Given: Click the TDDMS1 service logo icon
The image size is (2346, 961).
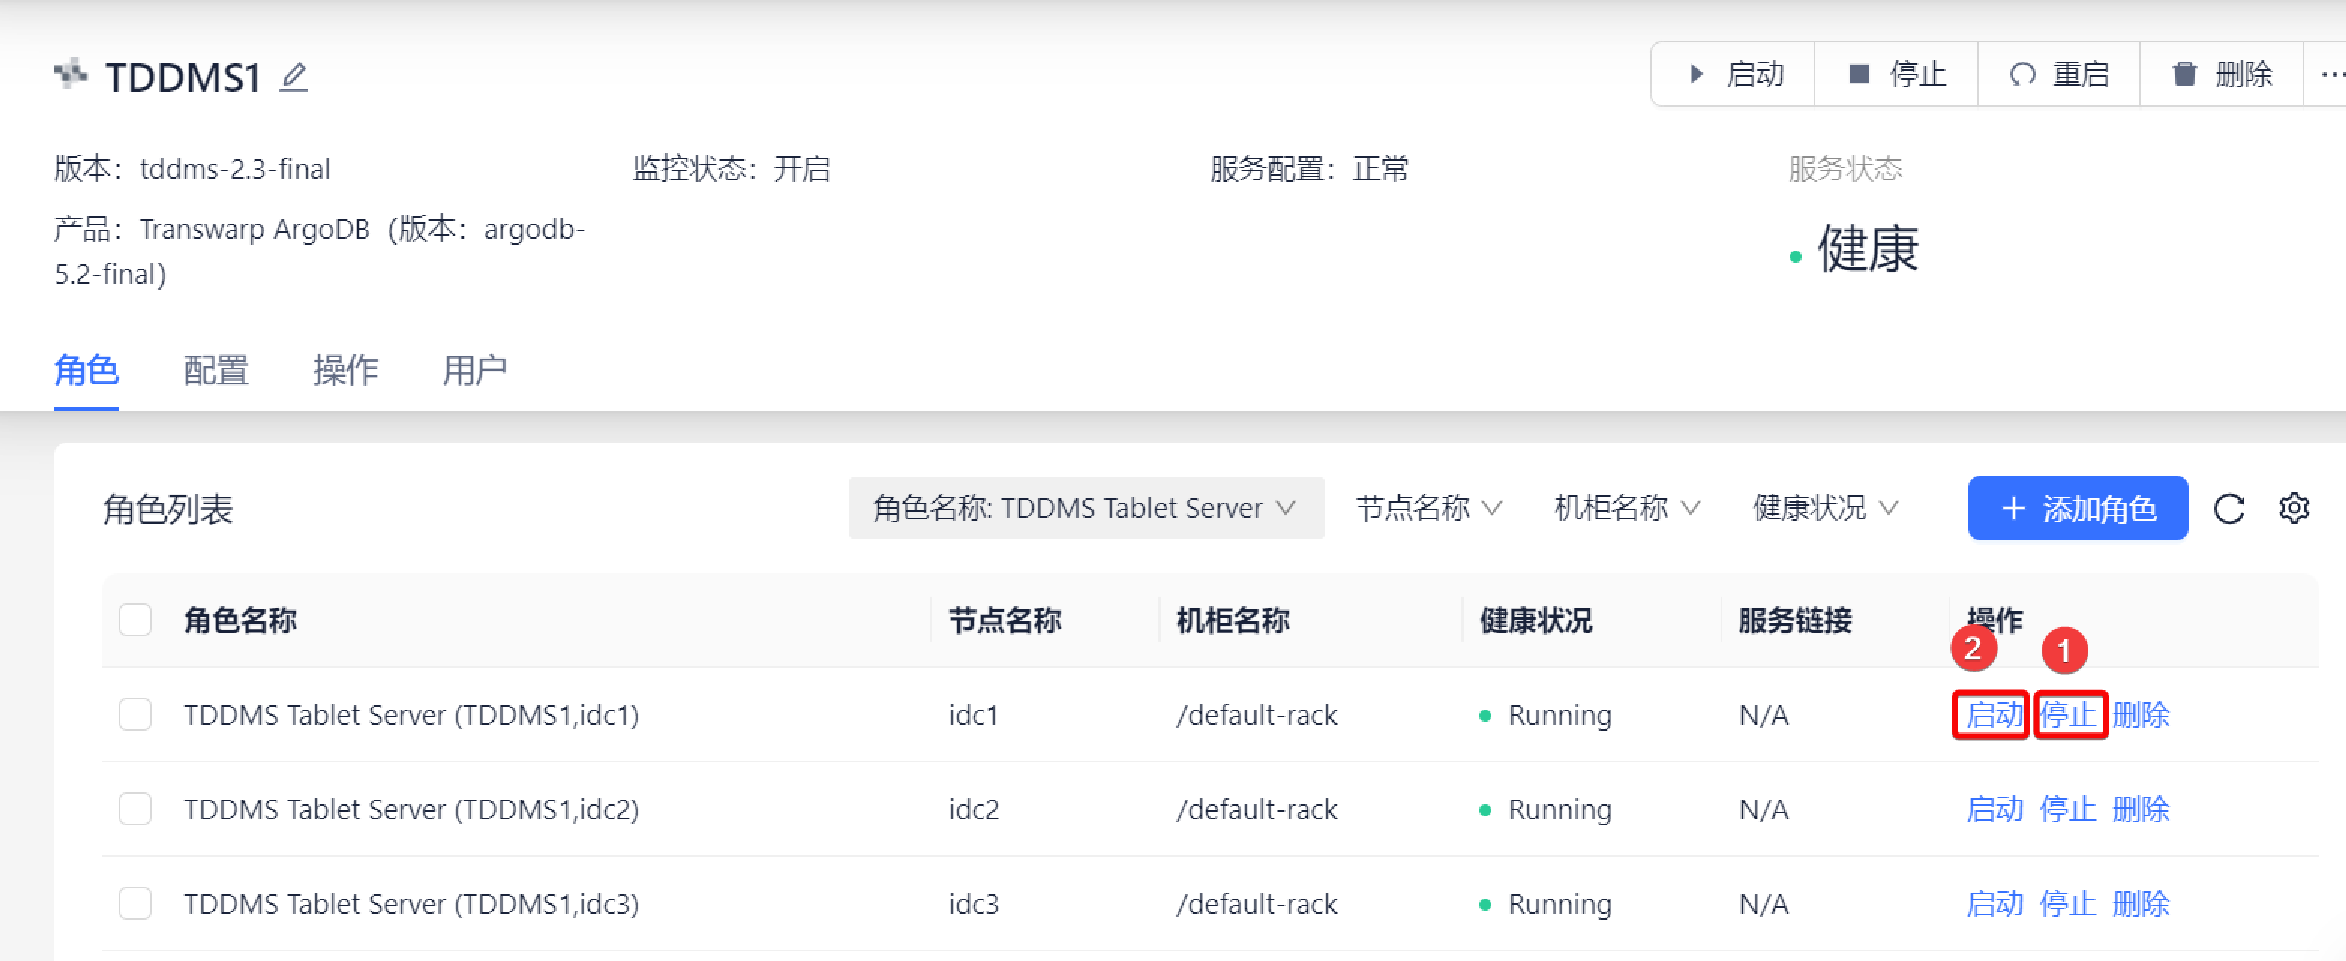Looking at the screenshot, I should pos(71,74).
